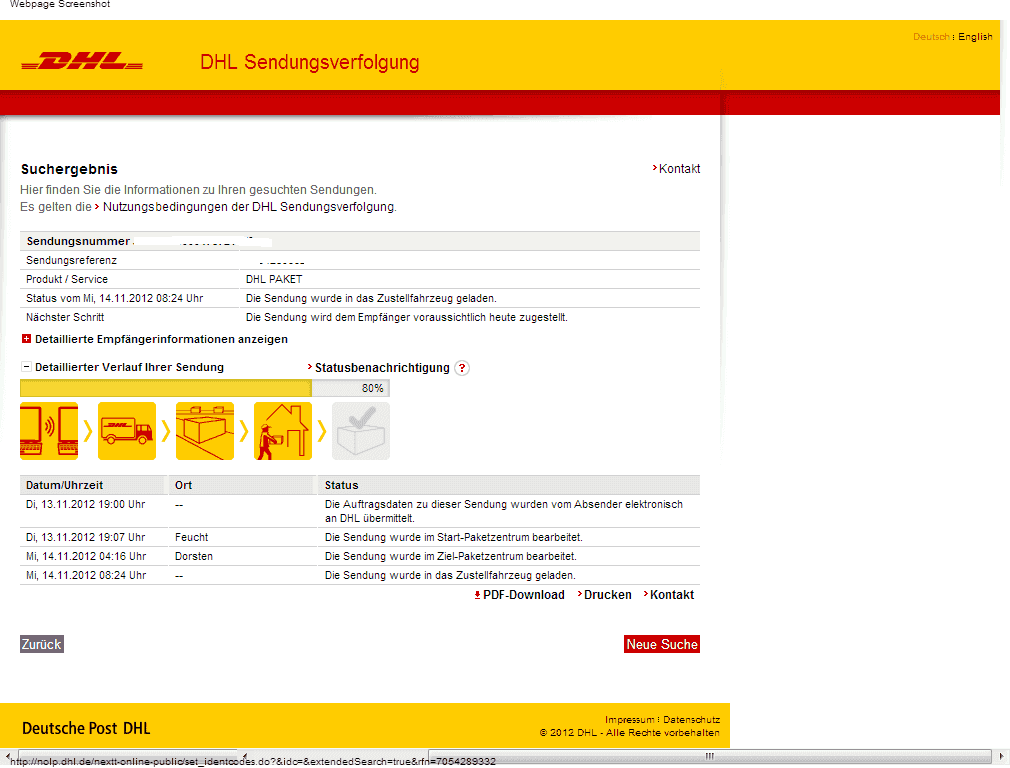This screenshot has height=768, width=1010.
Task: Select row Mi, 14.11.2012 04:16 Uhr
Action: (359, 556)
